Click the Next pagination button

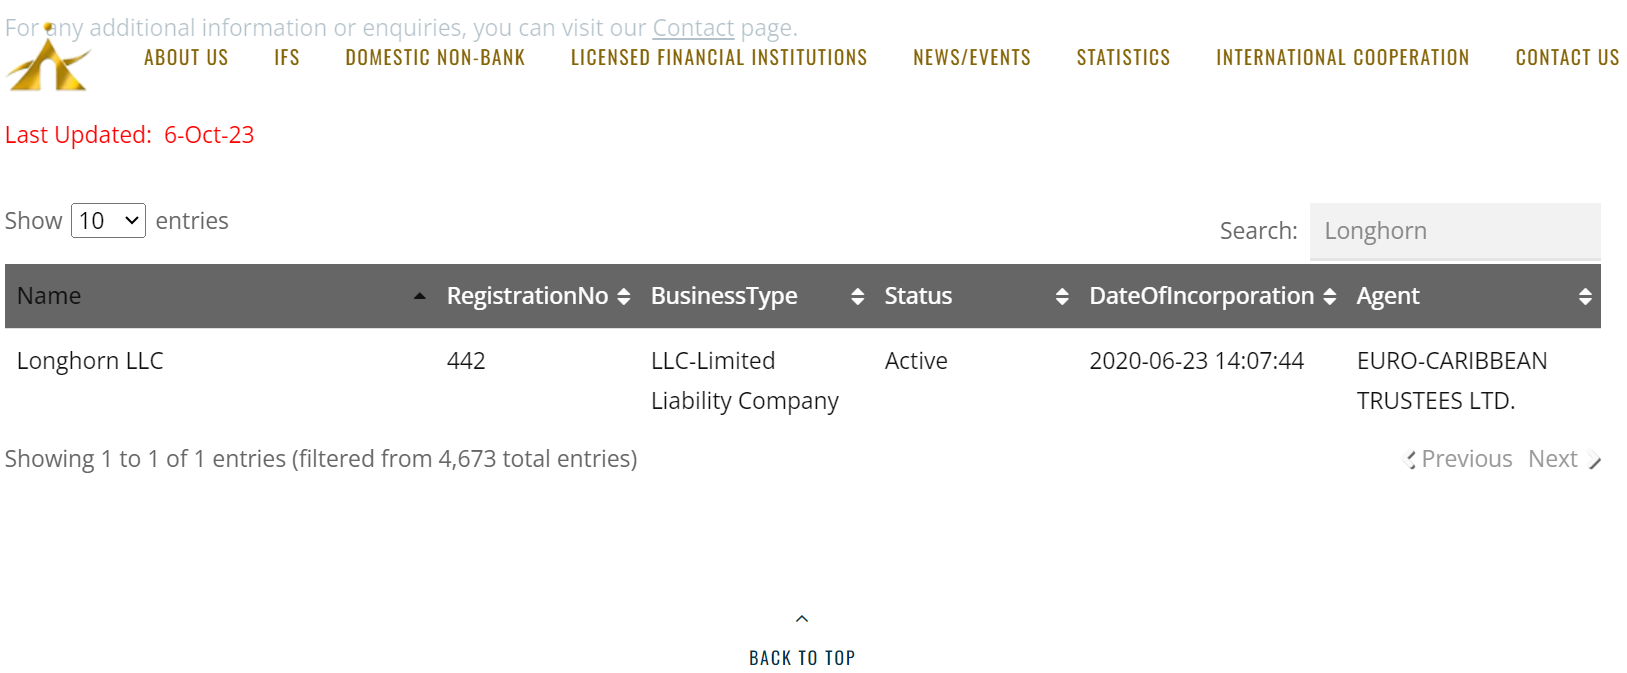coord(1564,459)
